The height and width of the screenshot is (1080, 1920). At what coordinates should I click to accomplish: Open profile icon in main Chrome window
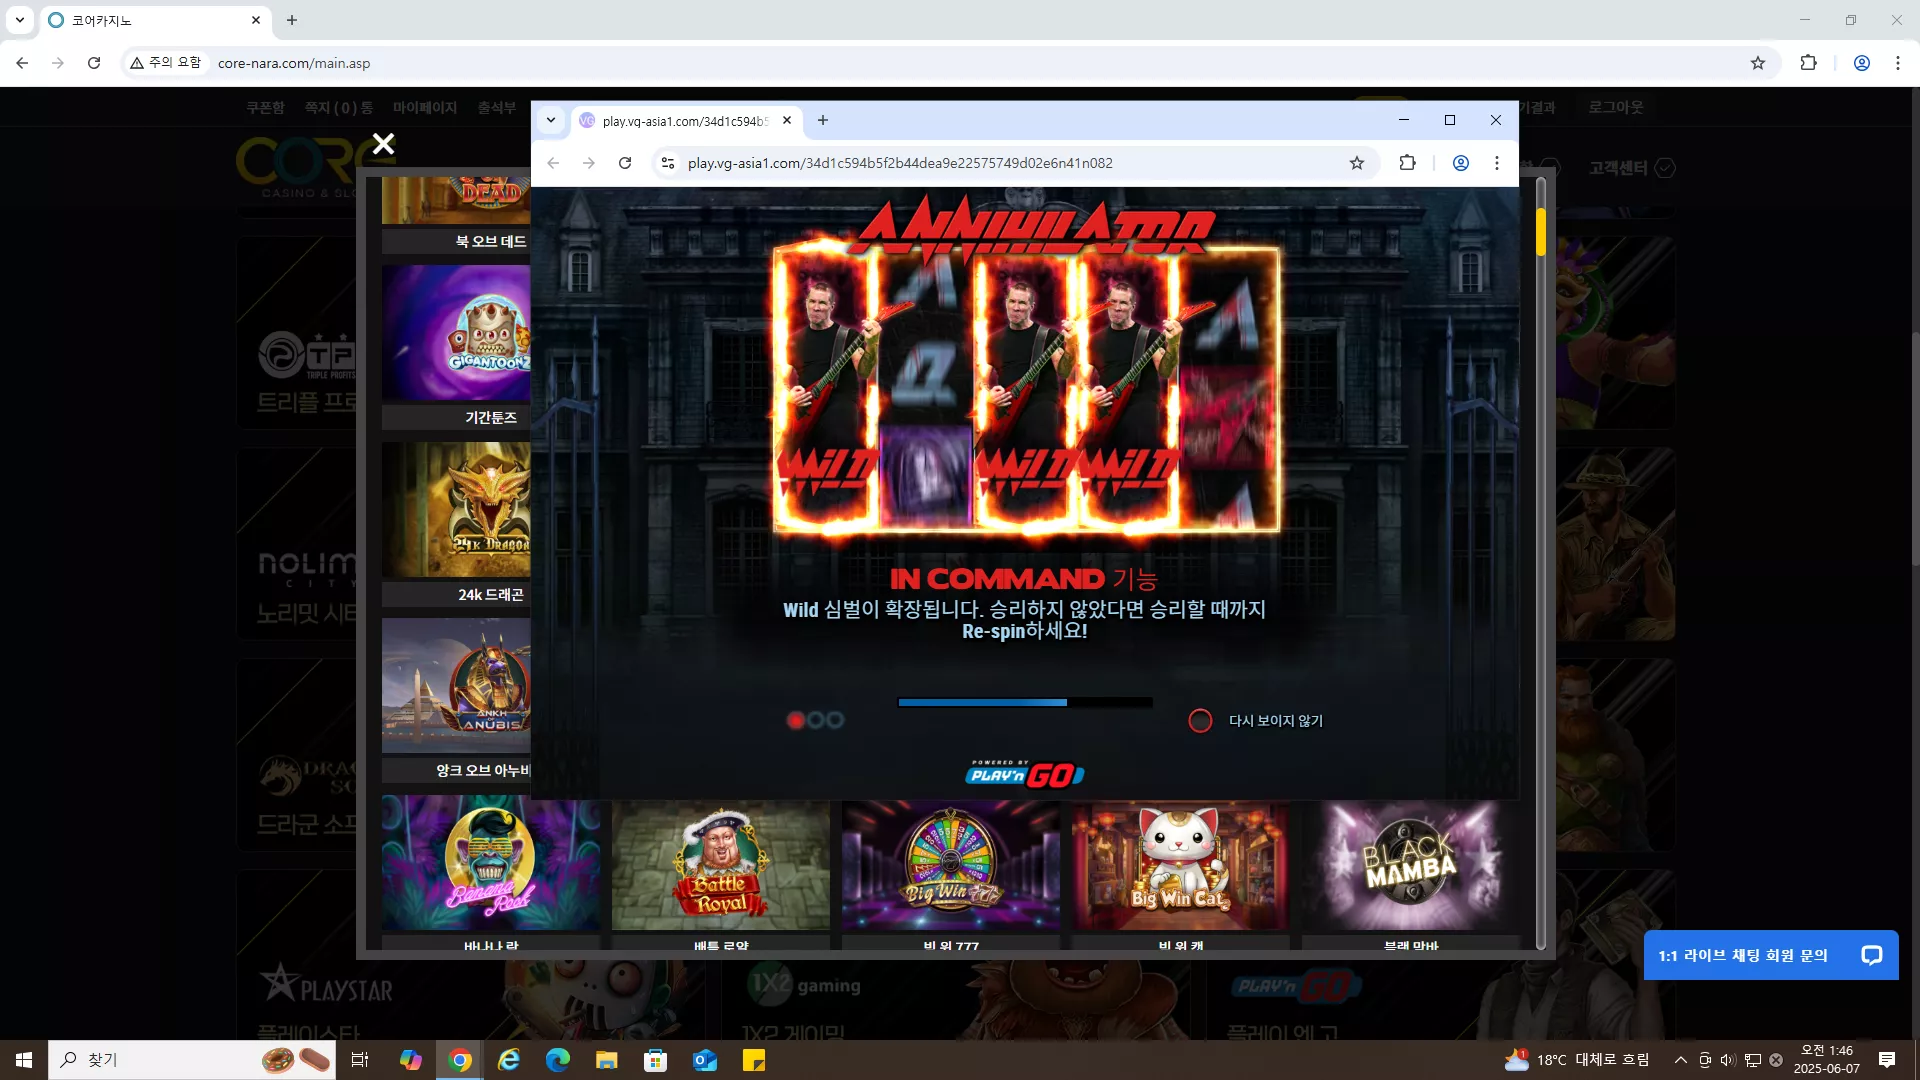tap(1862, 63)
